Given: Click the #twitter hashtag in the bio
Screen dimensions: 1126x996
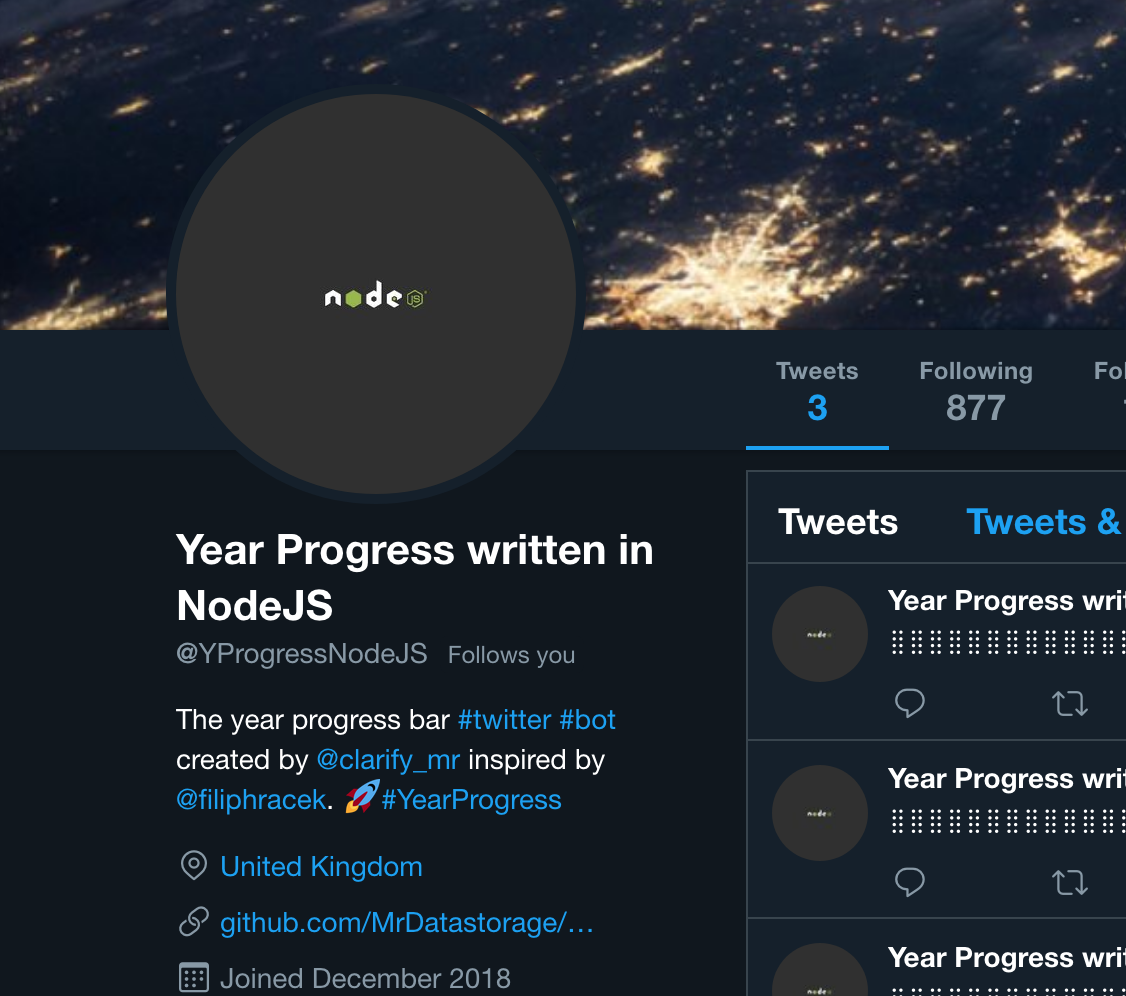Looking at the screenshot, I should pyautogui.click(x=504, y=719).
